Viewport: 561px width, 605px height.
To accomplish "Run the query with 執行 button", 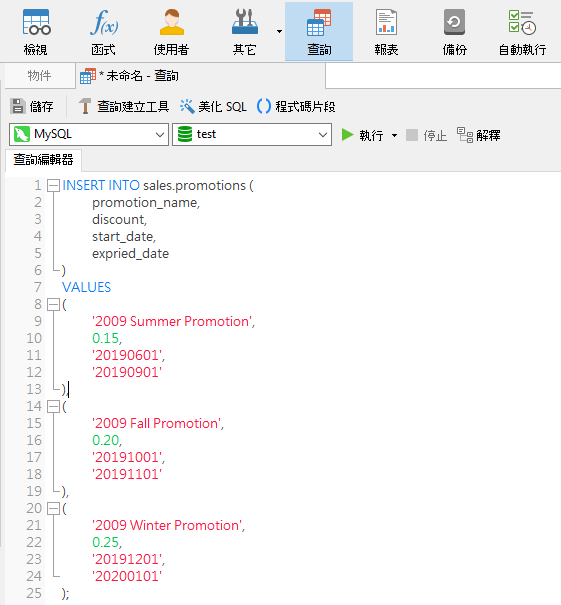I will (363, 135).
